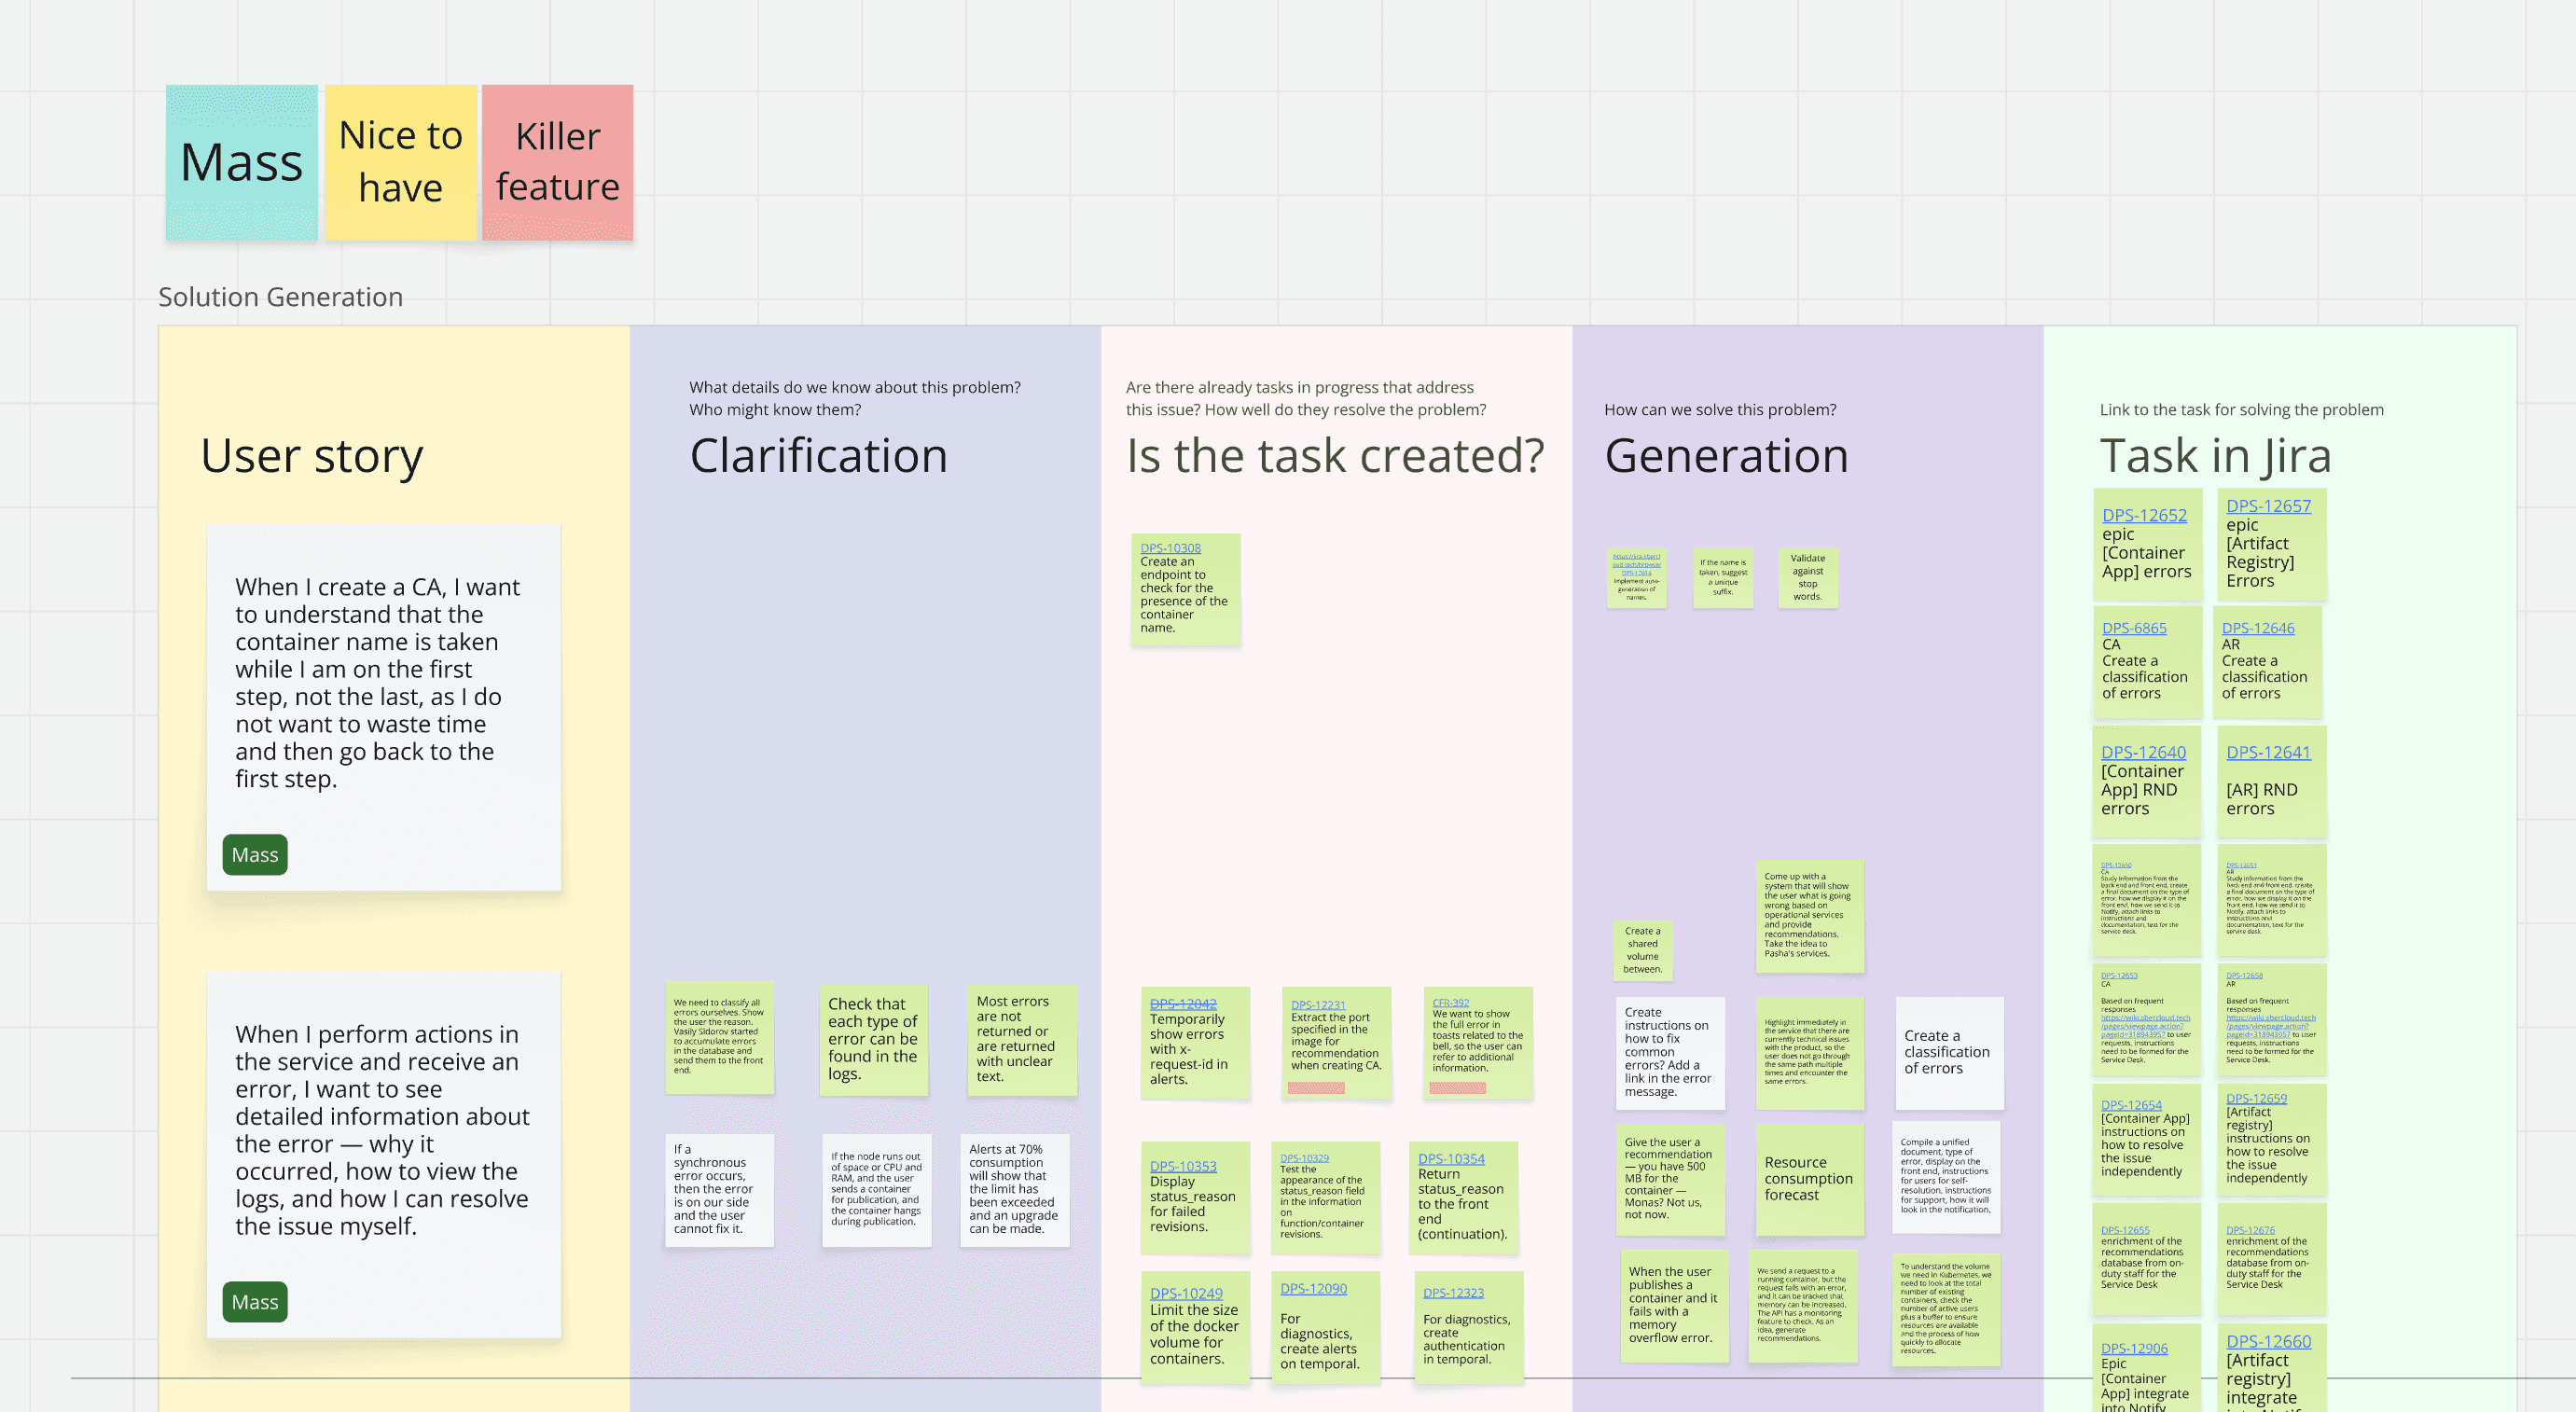Select the Solution Generation frame title

280,297
